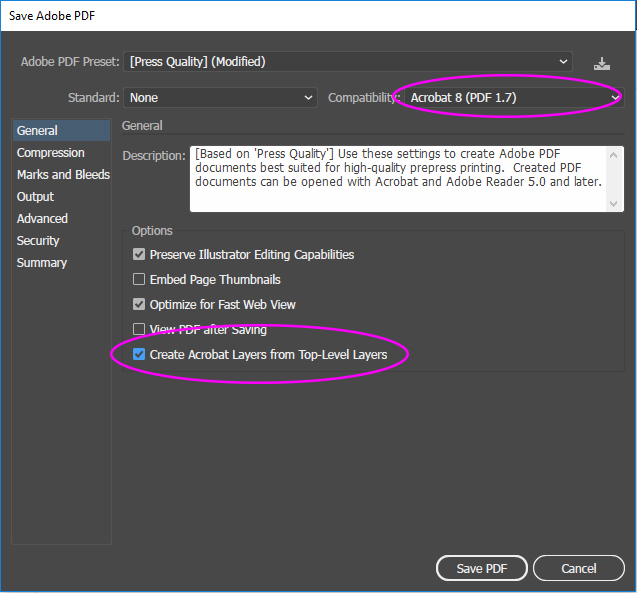Open the Standard dropdown set to None

point(220,97)
